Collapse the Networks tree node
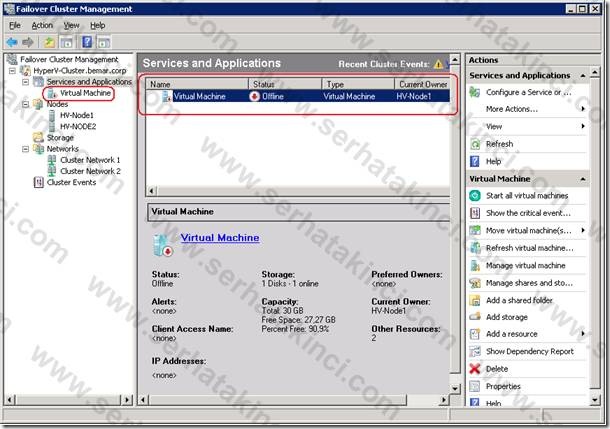This screenshot has width=610, height=429. 26,149
